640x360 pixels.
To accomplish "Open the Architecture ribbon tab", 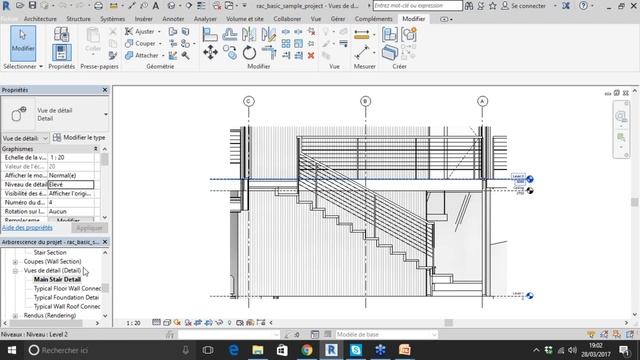I will coord(40,19).
